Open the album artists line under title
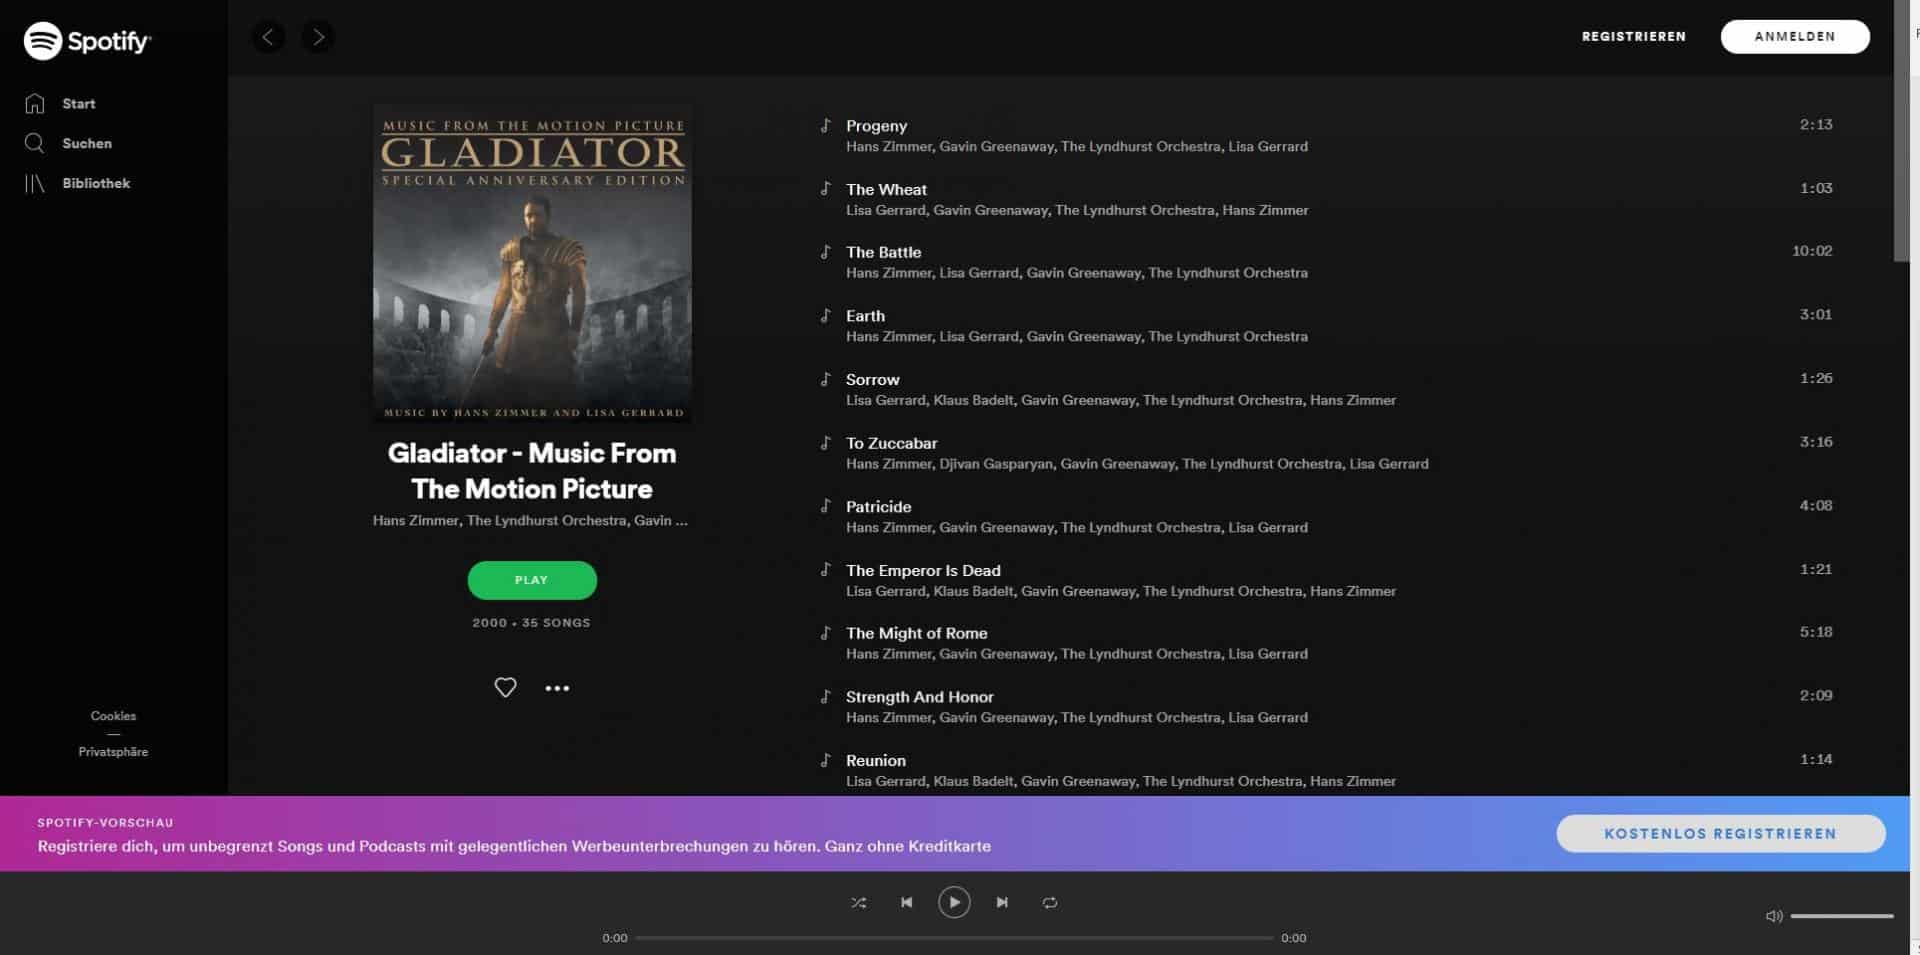This screenshot has width=1920, height=955. (530, 521)
